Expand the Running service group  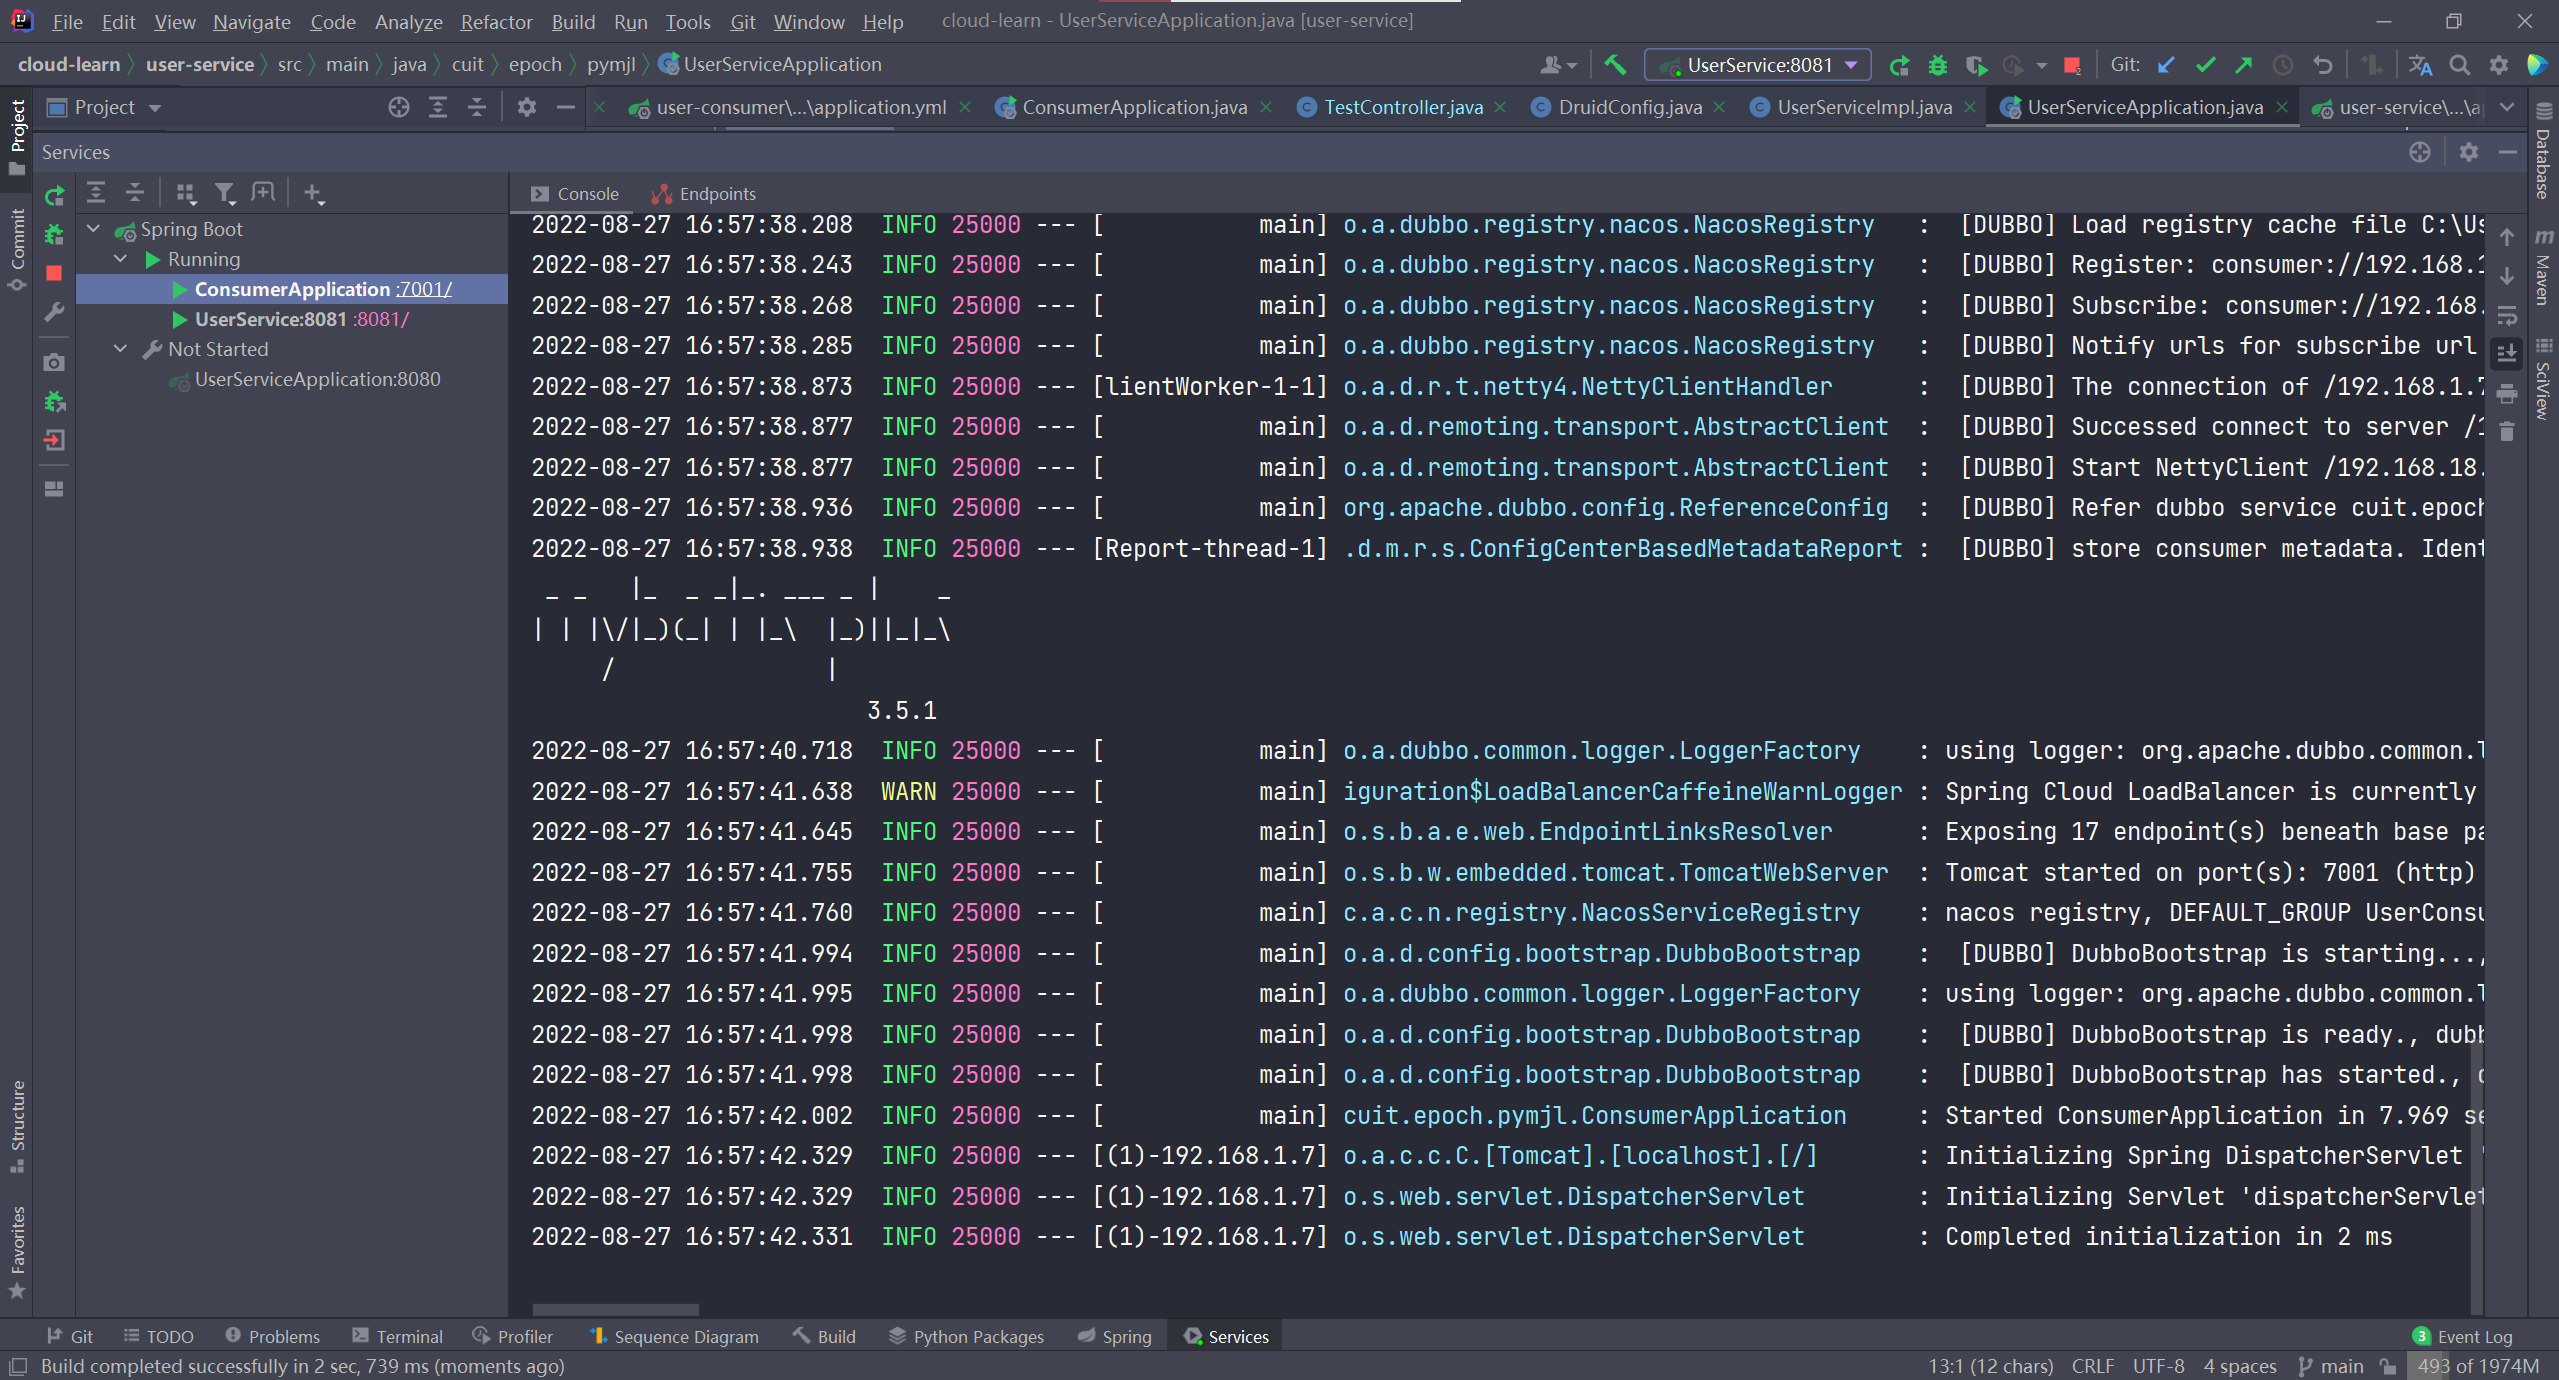coord(124,258)
